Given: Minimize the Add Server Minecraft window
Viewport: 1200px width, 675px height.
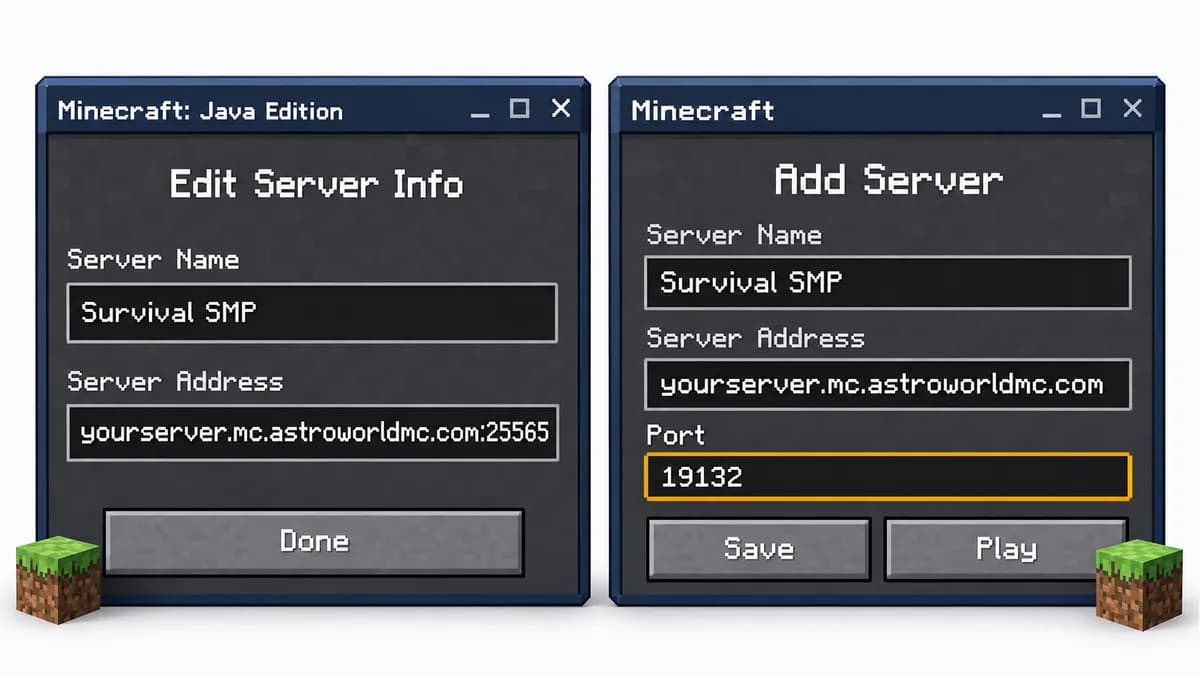Looking at the screenshot, I should (x=1051, y=114).
